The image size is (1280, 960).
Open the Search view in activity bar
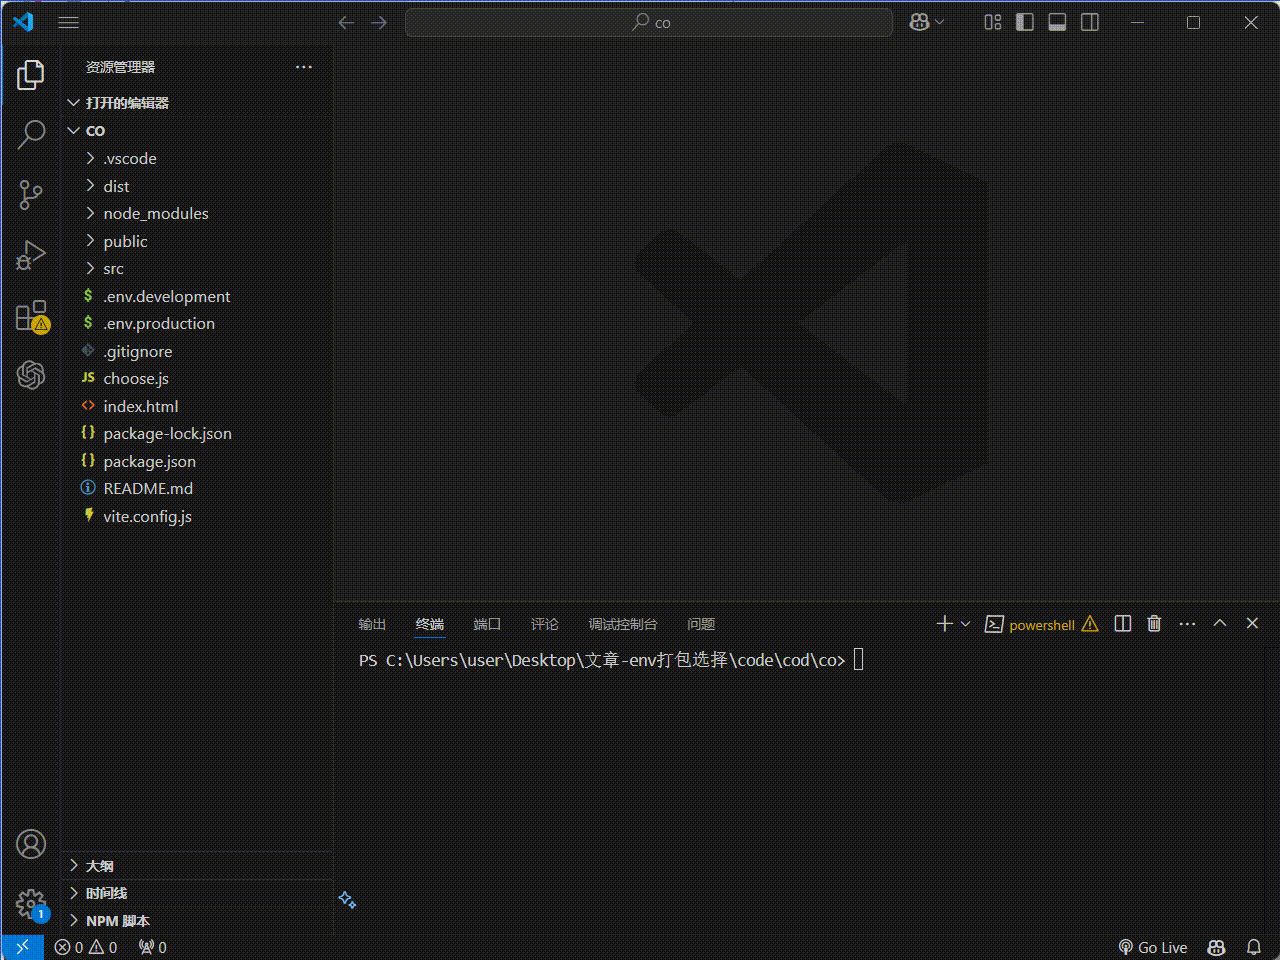pyautogui.click(x=31, y=134)
